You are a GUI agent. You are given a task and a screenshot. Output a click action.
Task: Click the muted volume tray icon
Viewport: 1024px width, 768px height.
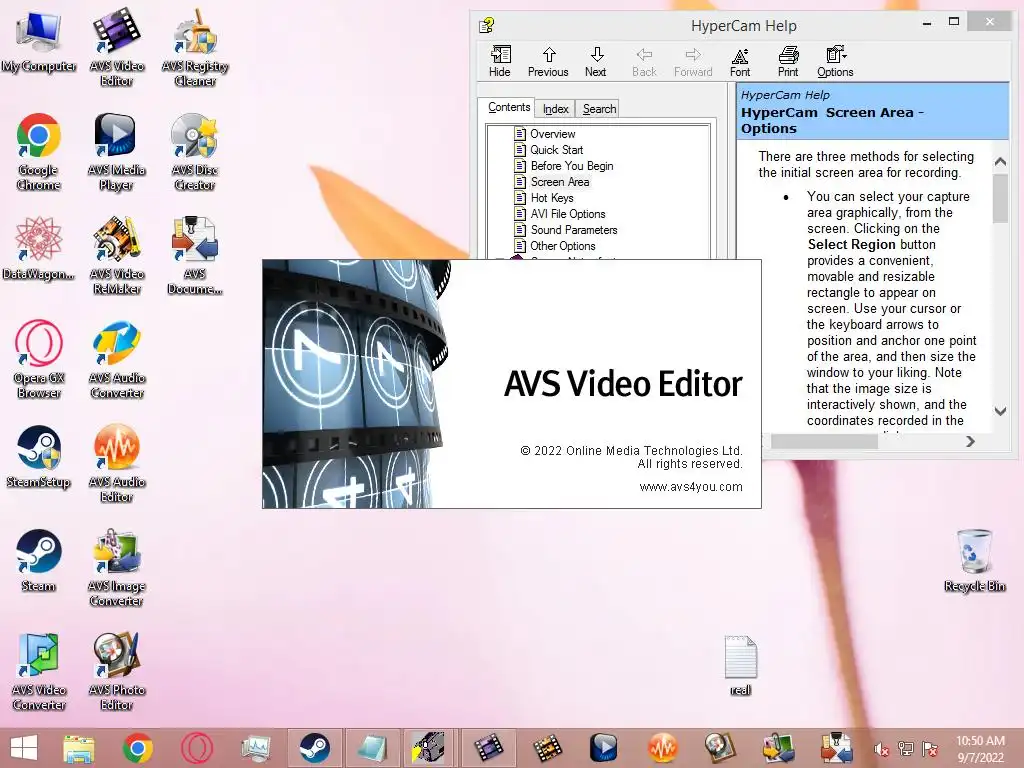(x=882, y=749)
